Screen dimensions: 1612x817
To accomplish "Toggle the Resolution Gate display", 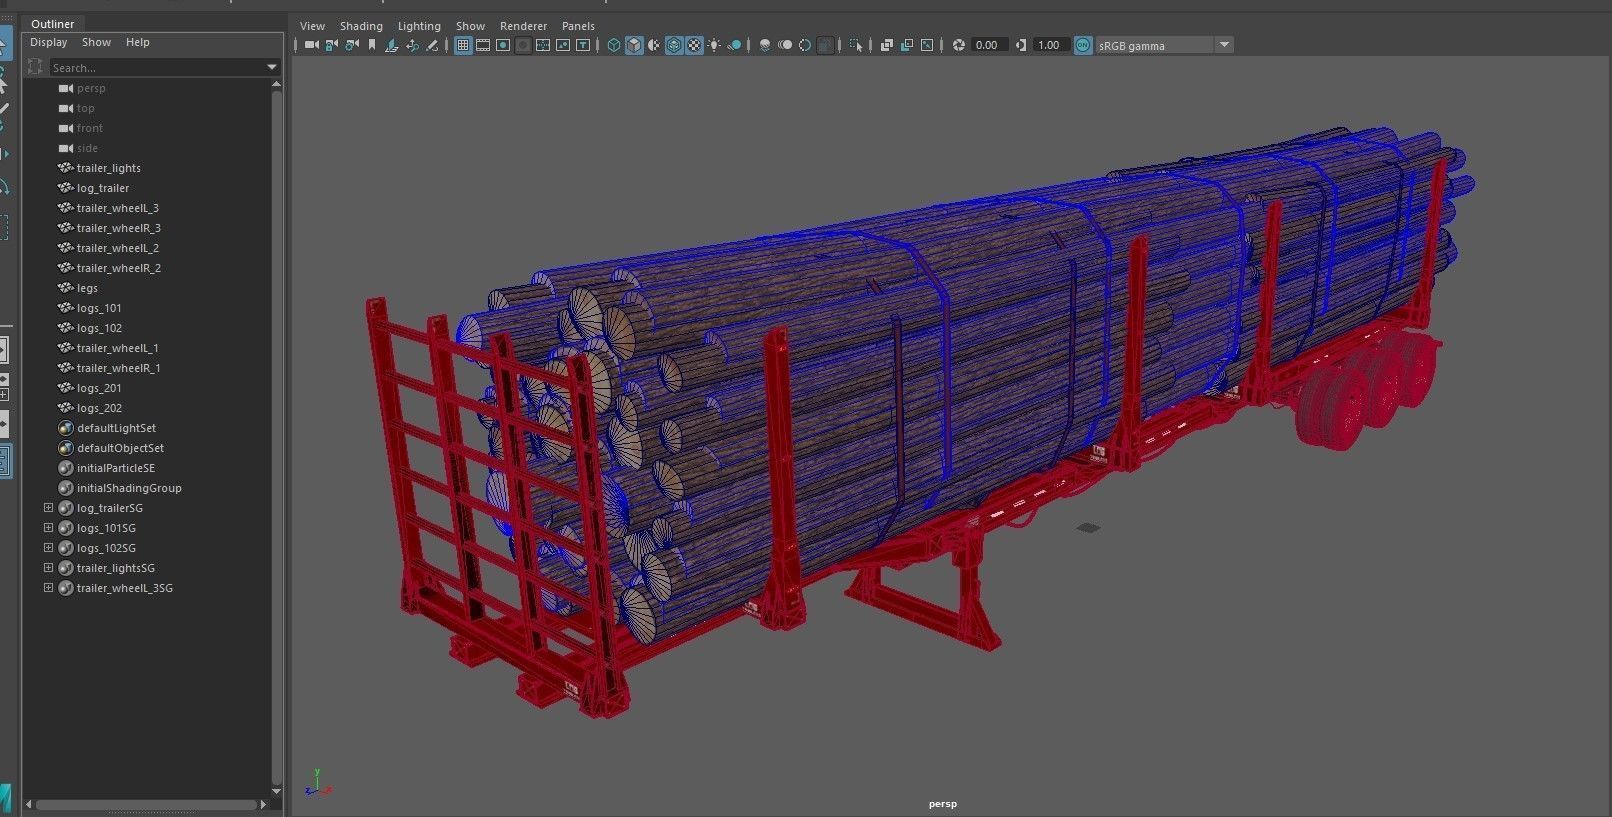I will pos(503,45).
